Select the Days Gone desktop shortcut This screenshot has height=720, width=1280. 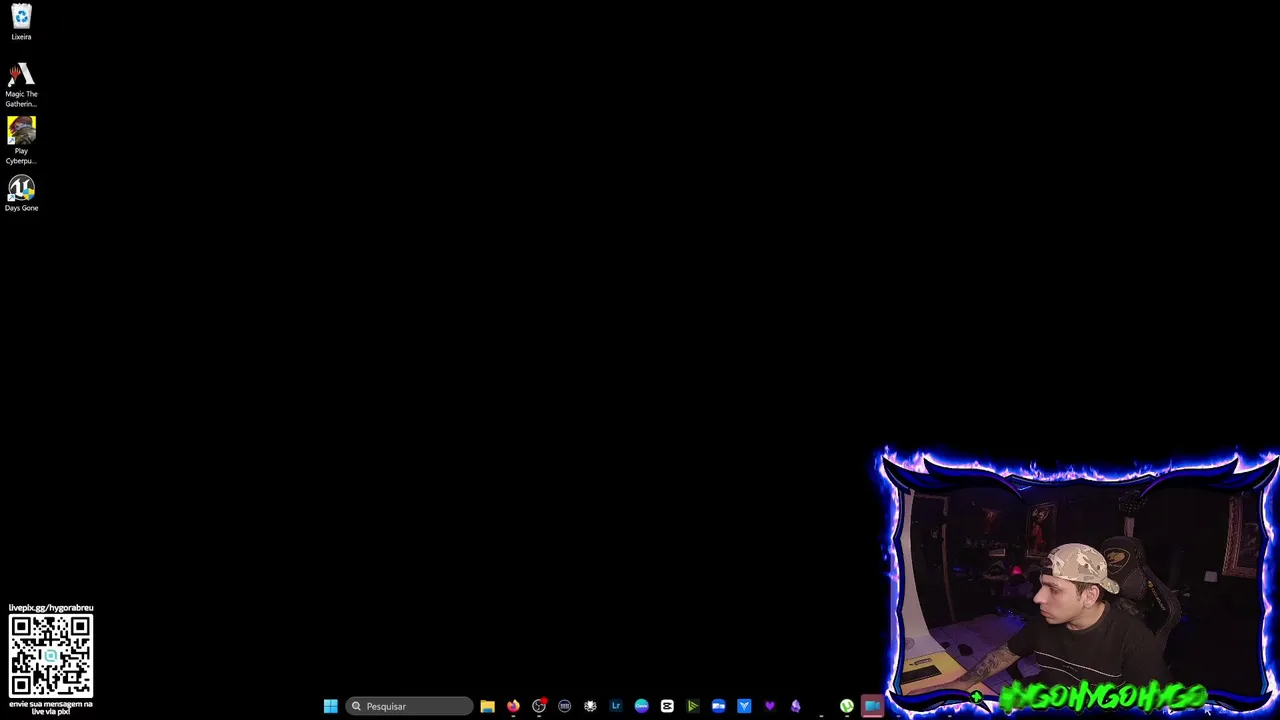tap(21, 194)
